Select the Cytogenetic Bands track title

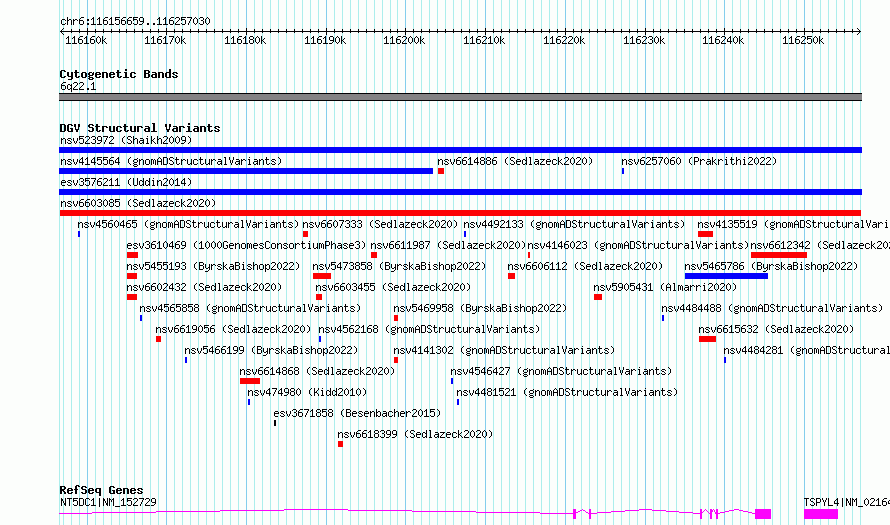(119, 74)
